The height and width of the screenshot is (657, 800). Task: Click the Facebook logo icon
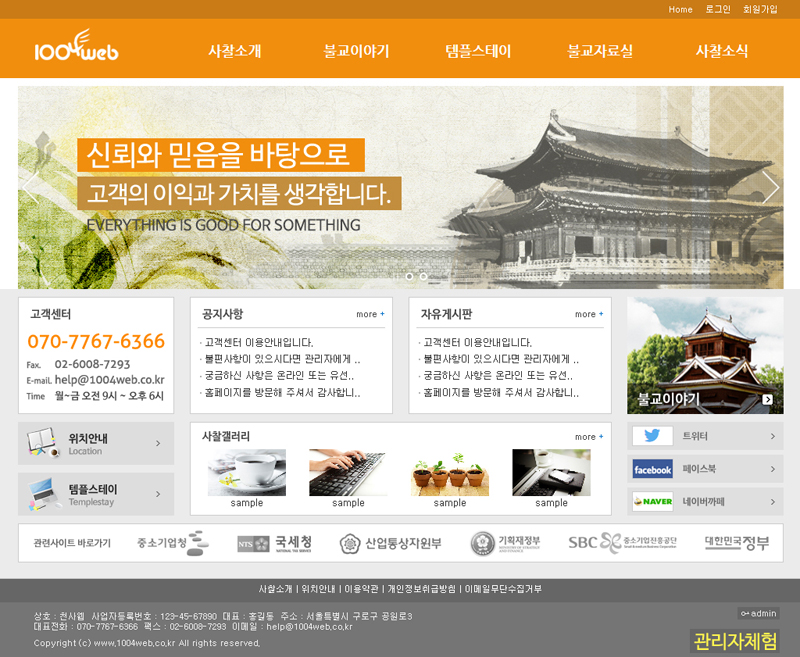(x=652, y=469)
